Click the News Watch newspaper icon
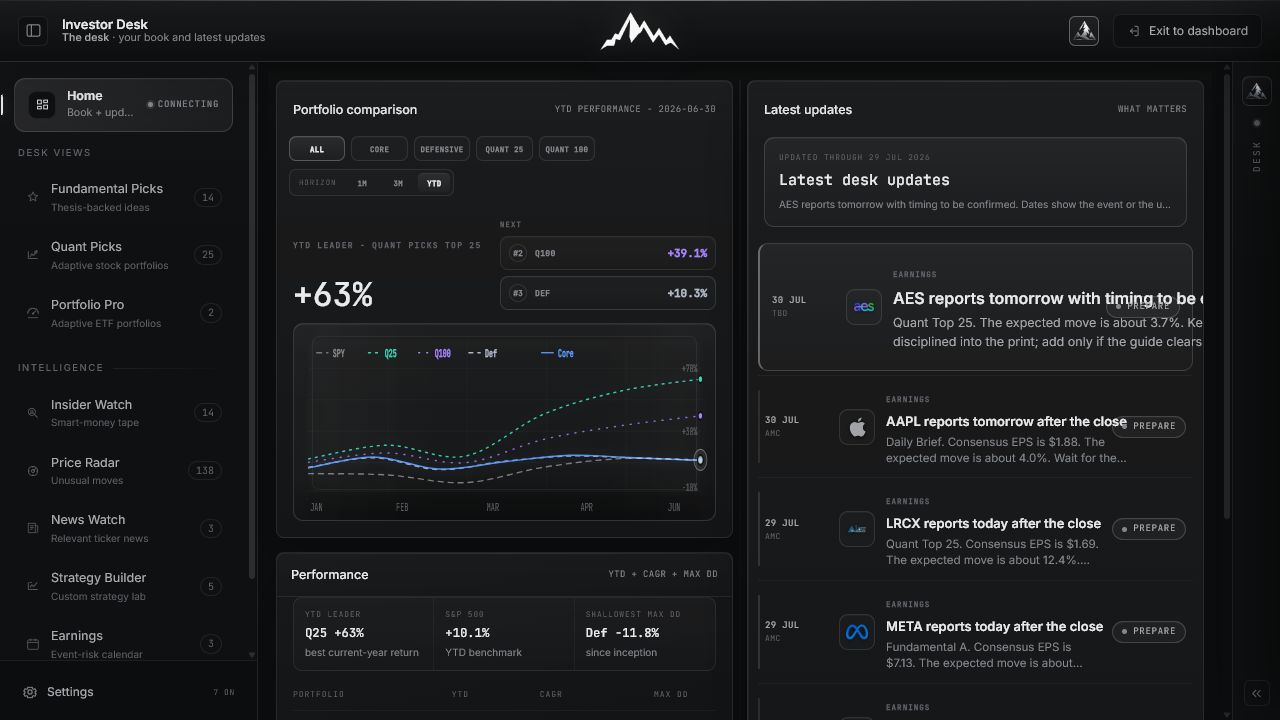Screen dimensions: 1280x720 (33, 528)
